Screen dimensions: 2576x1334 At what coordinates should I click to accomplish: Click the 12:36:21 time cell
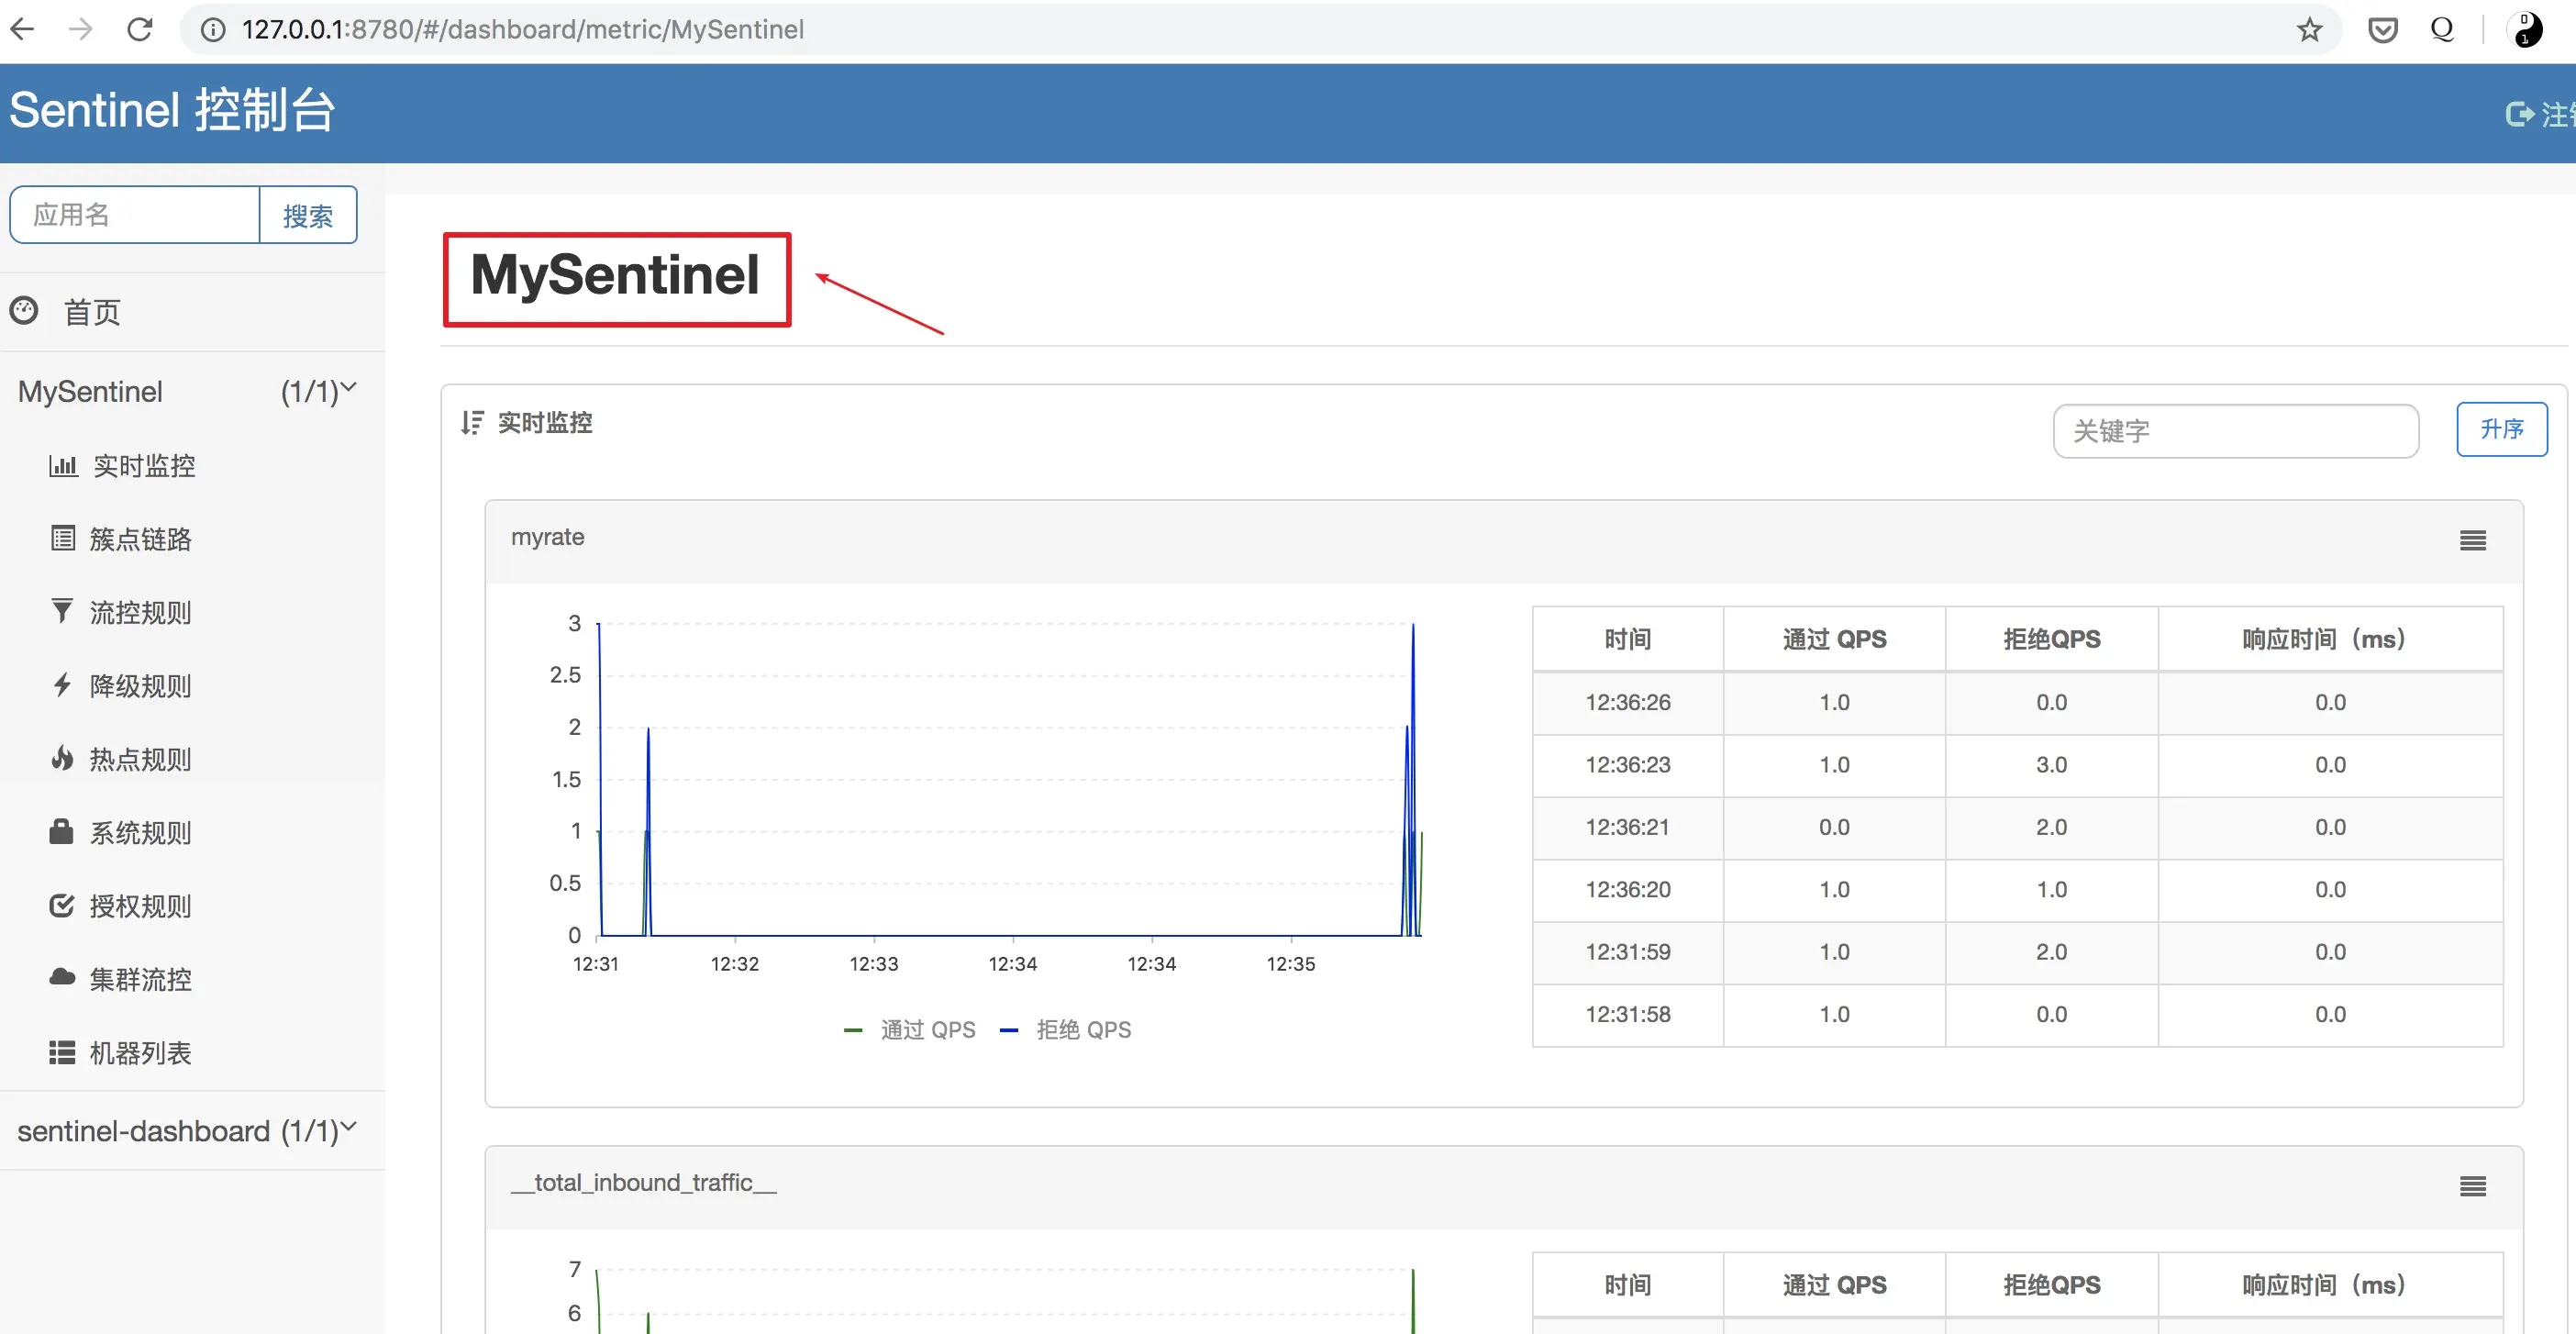click(x=1627, y=827)
